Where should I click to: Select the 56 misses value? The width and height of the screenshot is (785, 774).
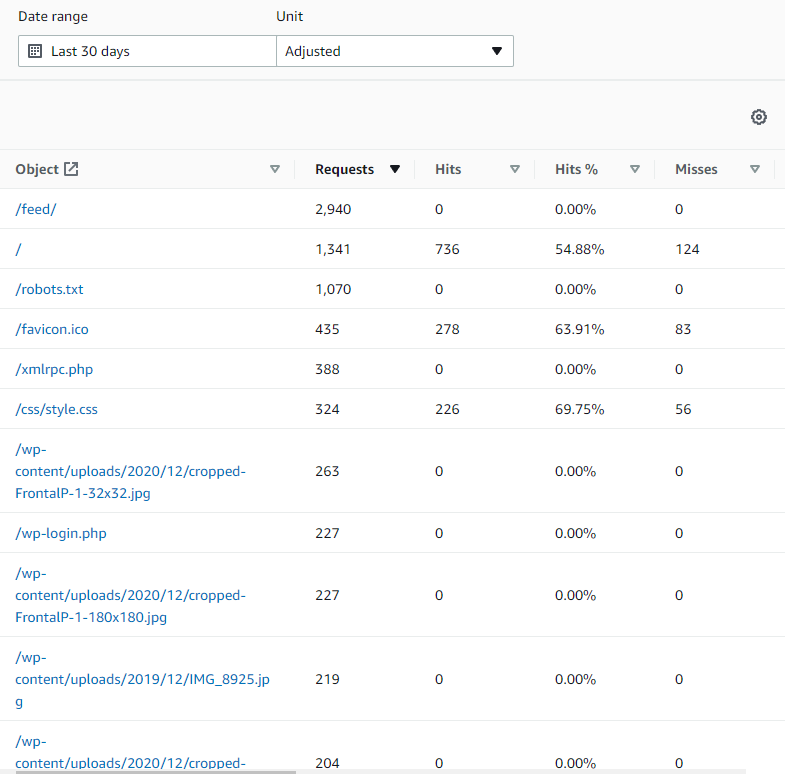point(683,409)
